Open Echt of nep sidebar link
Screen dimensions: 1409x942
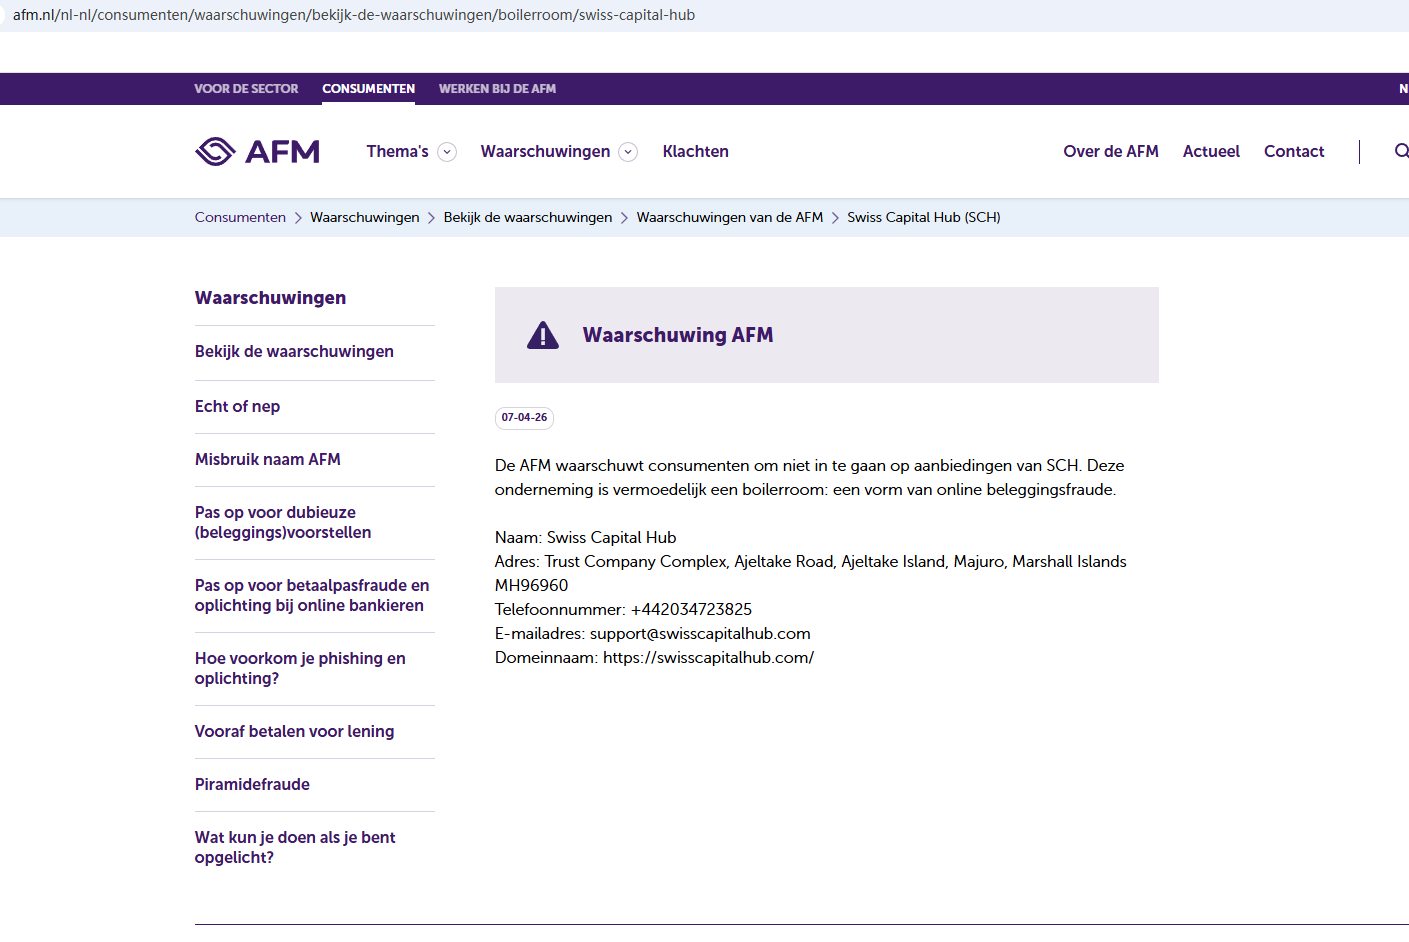237,407
